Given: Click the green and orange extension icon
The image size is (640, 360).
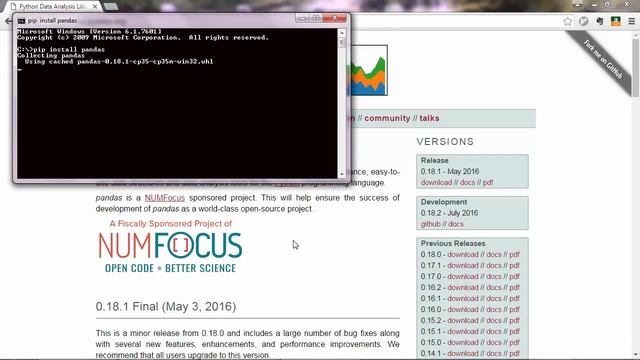Looking at the screenshot, I should 616,21.
